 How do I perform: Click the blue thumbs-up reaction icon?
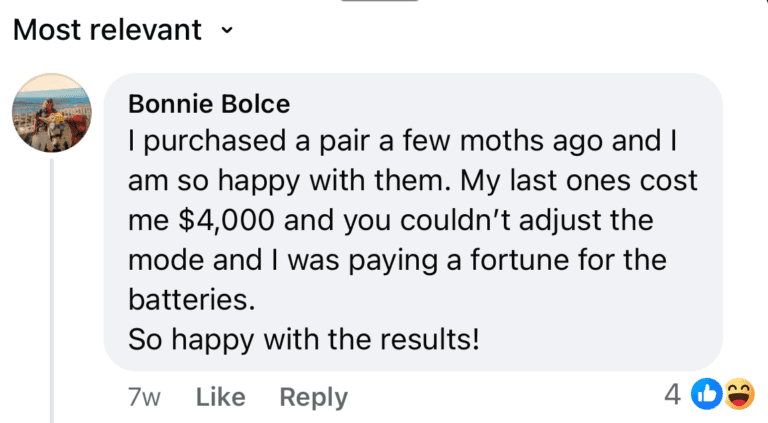click(x=706, y=394)
